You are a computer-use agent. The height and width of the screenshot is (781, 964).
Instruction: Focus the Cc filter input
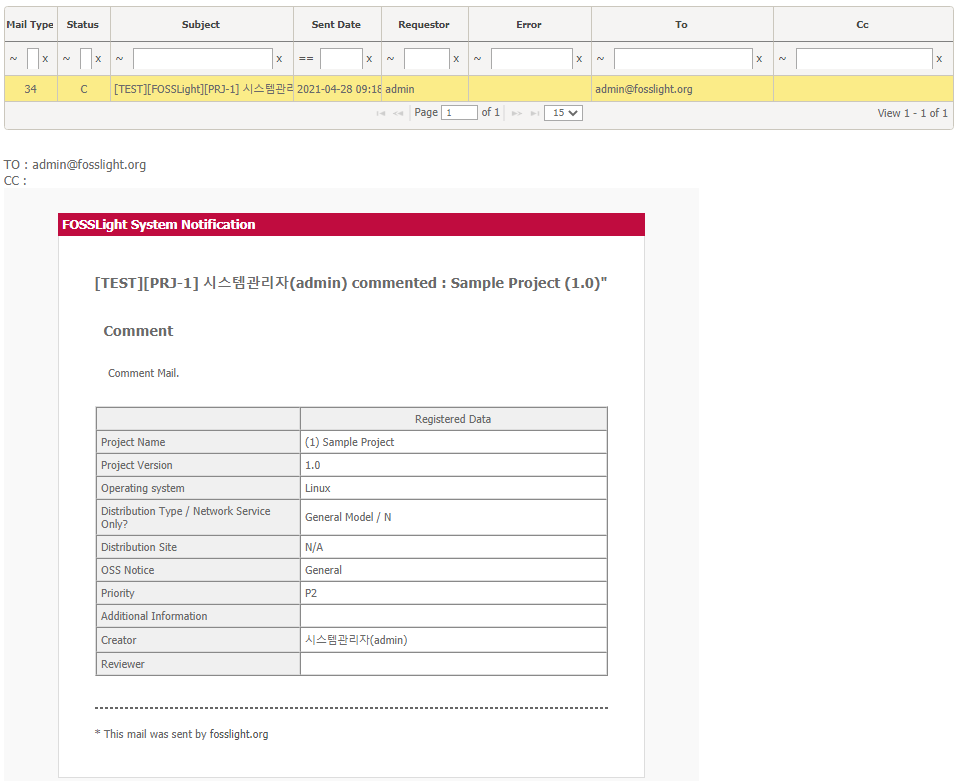pos(864,59)
